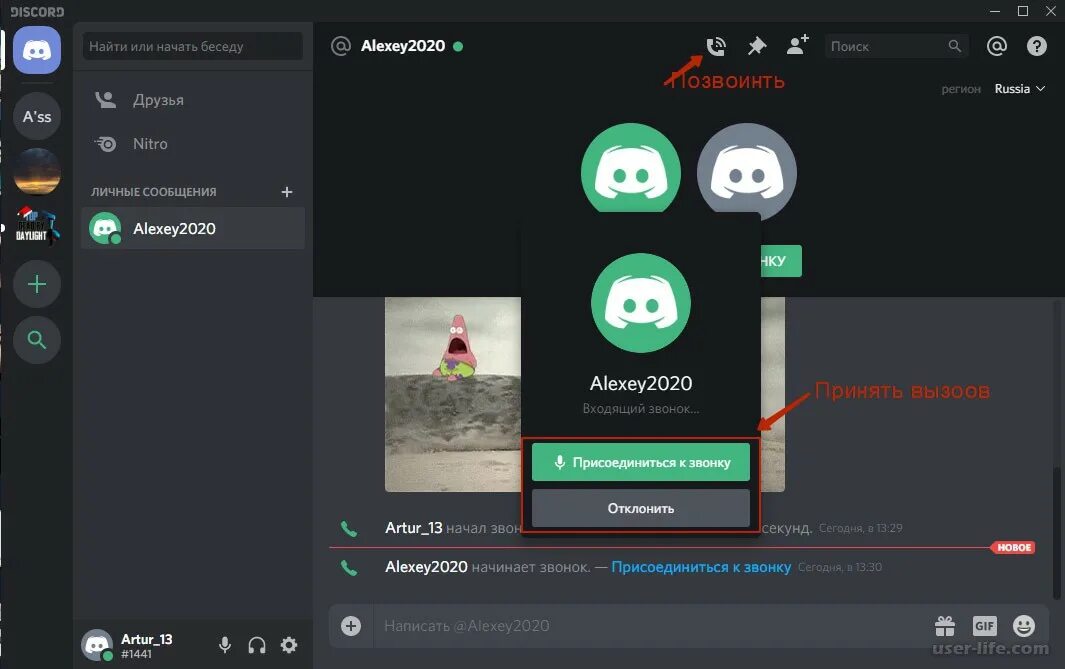Click the caller avatar in popup
This screenshot has width=1065, height=669.
[640, 303]
